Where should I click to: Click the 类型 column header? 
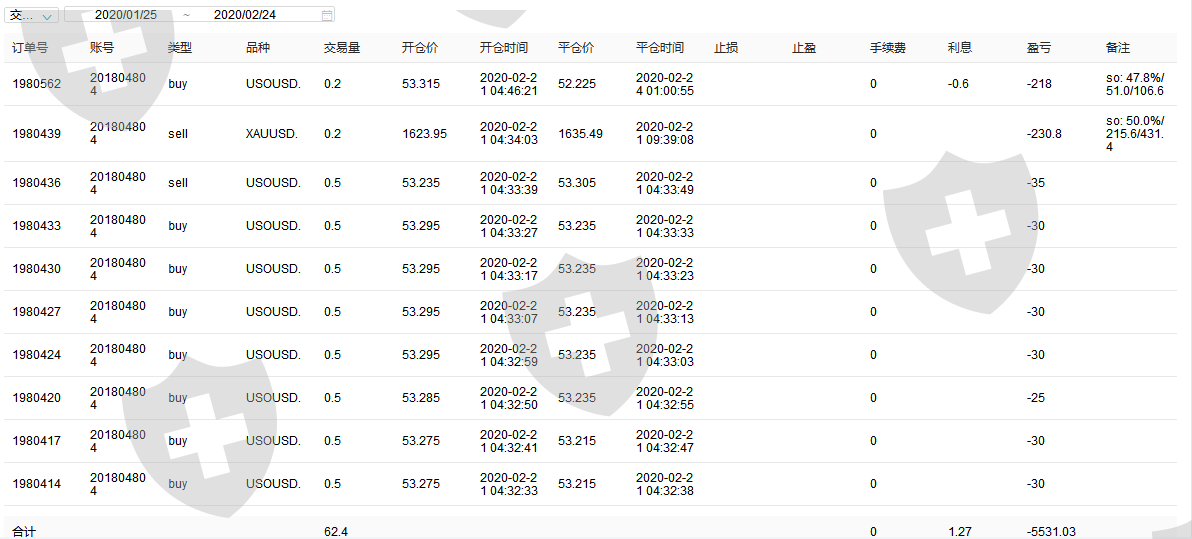coord(180,48)
